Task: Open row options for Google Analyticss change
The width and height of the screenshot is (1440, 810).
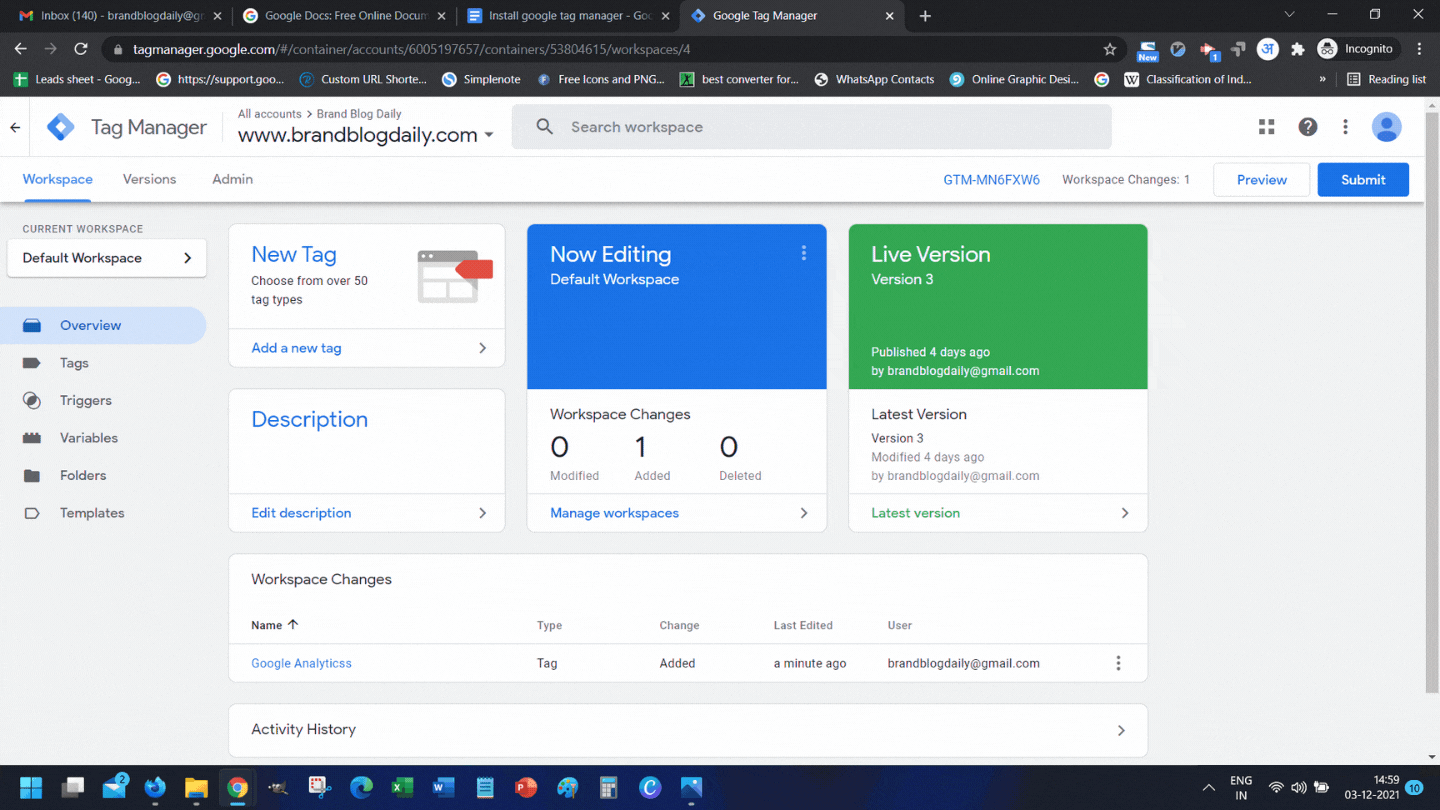Action: (x=1118, y=663)
